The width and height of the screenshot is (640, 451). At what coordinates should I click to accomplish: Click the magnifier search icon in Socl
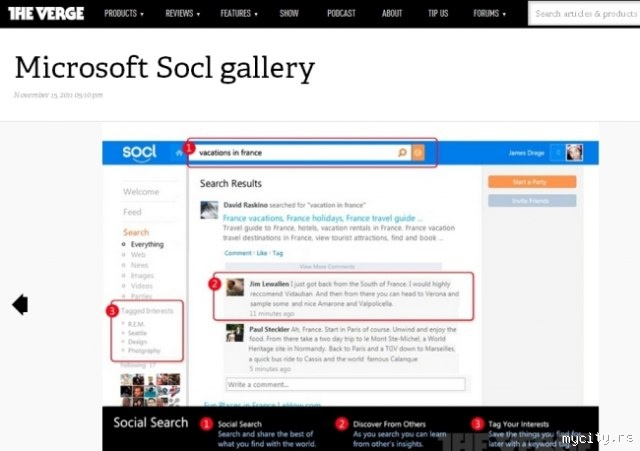402,153
